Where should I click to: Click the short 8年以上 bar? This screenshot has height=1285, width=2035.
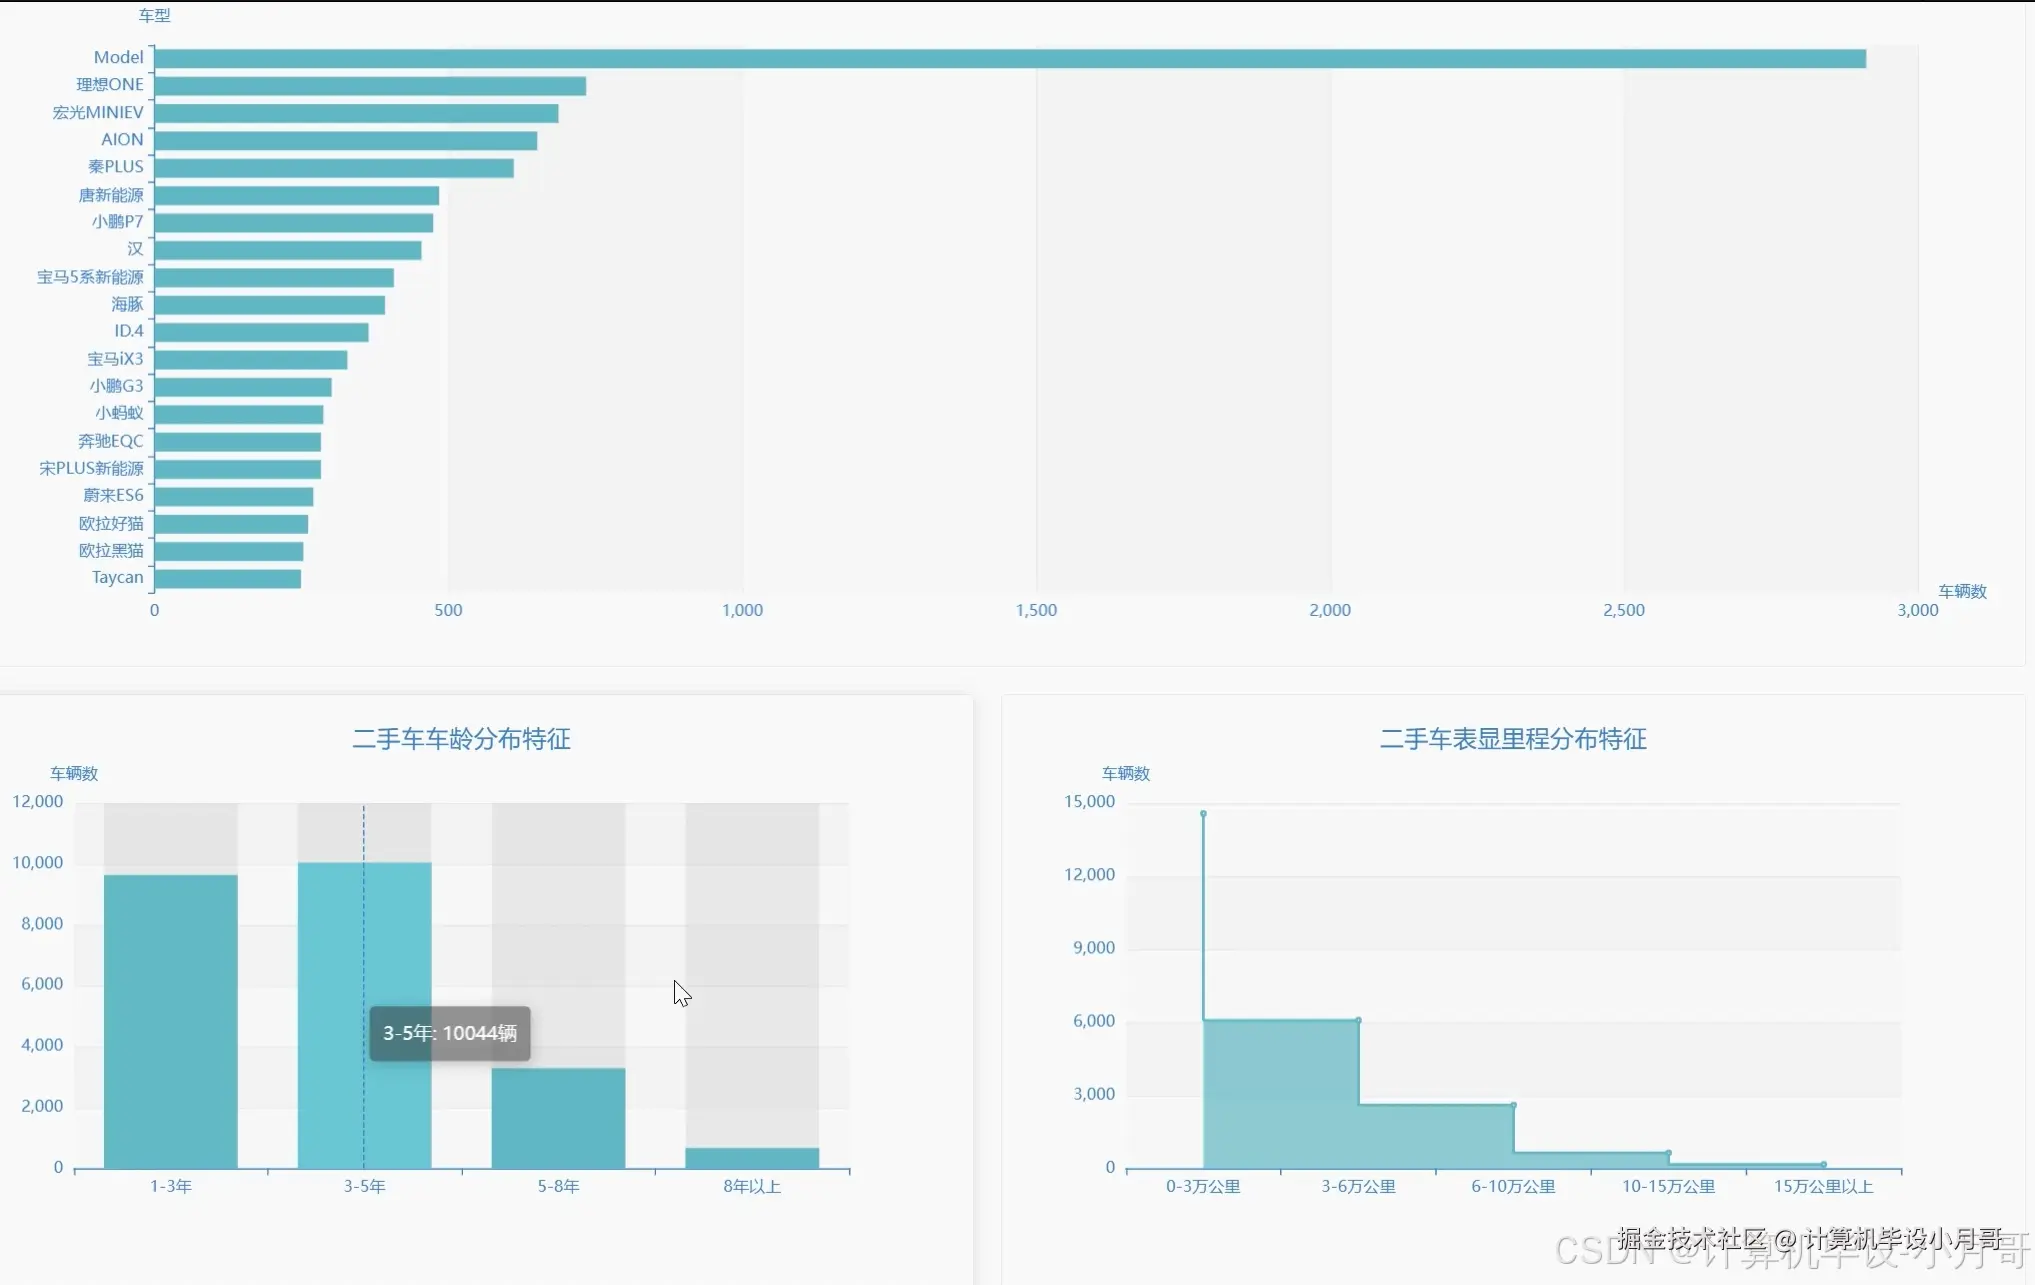click(x=752, y=1158)
